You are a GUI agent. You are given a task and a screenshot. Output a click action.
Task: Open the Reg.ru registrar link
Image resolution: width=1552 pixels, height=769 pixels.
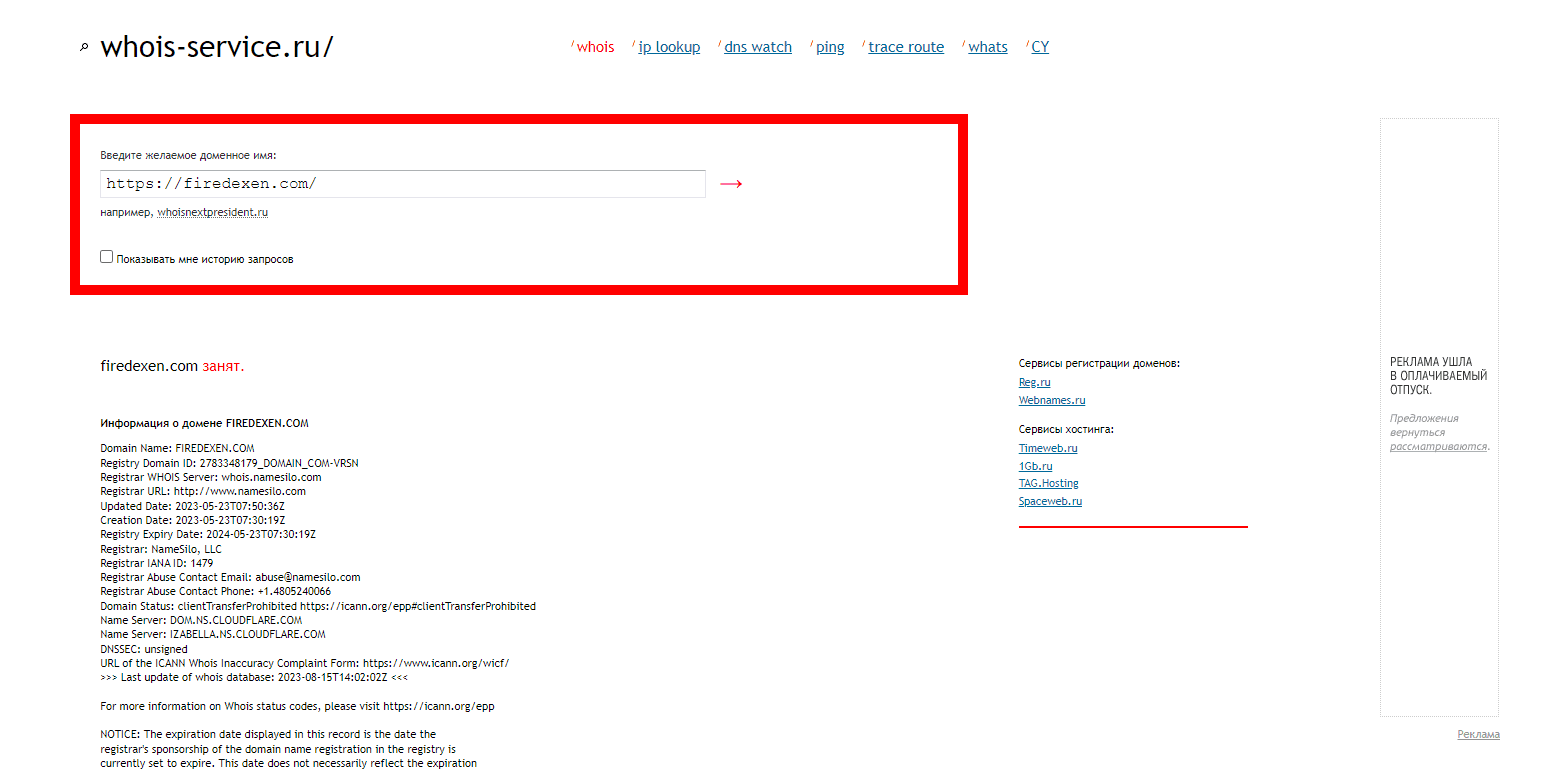[1034, 382]
